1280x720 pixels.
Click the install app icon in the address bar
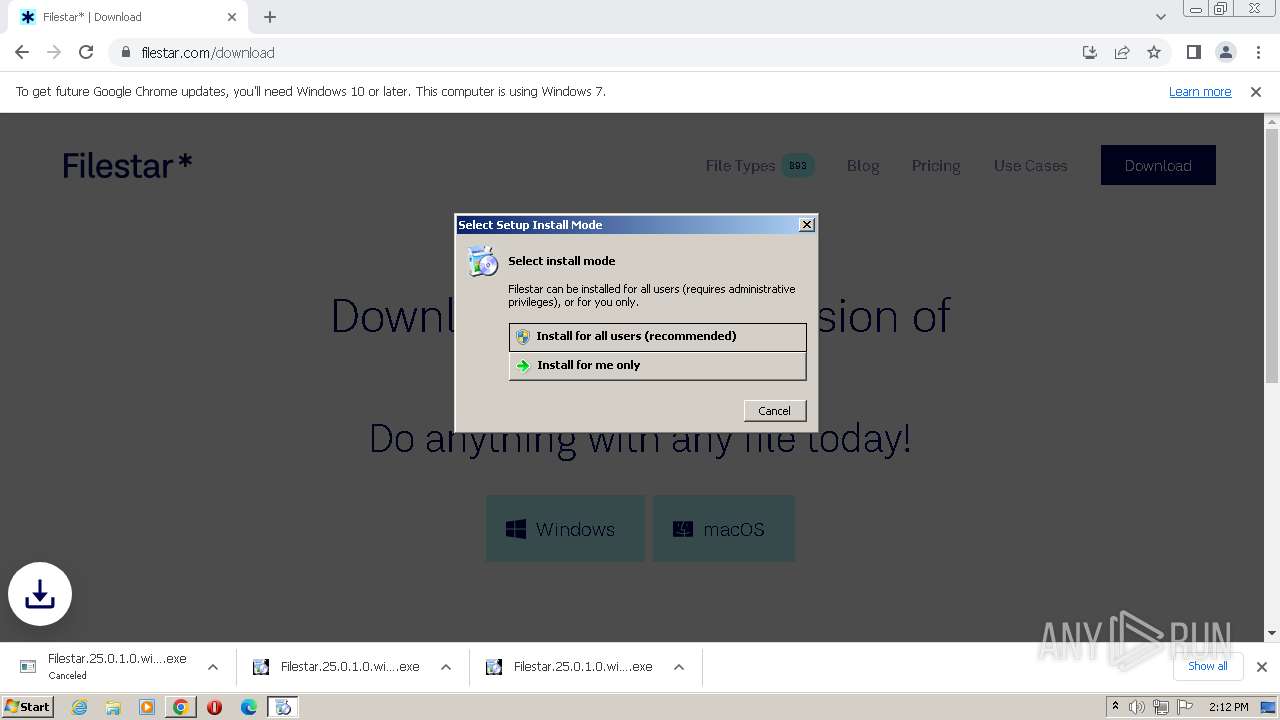pos(1090,52)
